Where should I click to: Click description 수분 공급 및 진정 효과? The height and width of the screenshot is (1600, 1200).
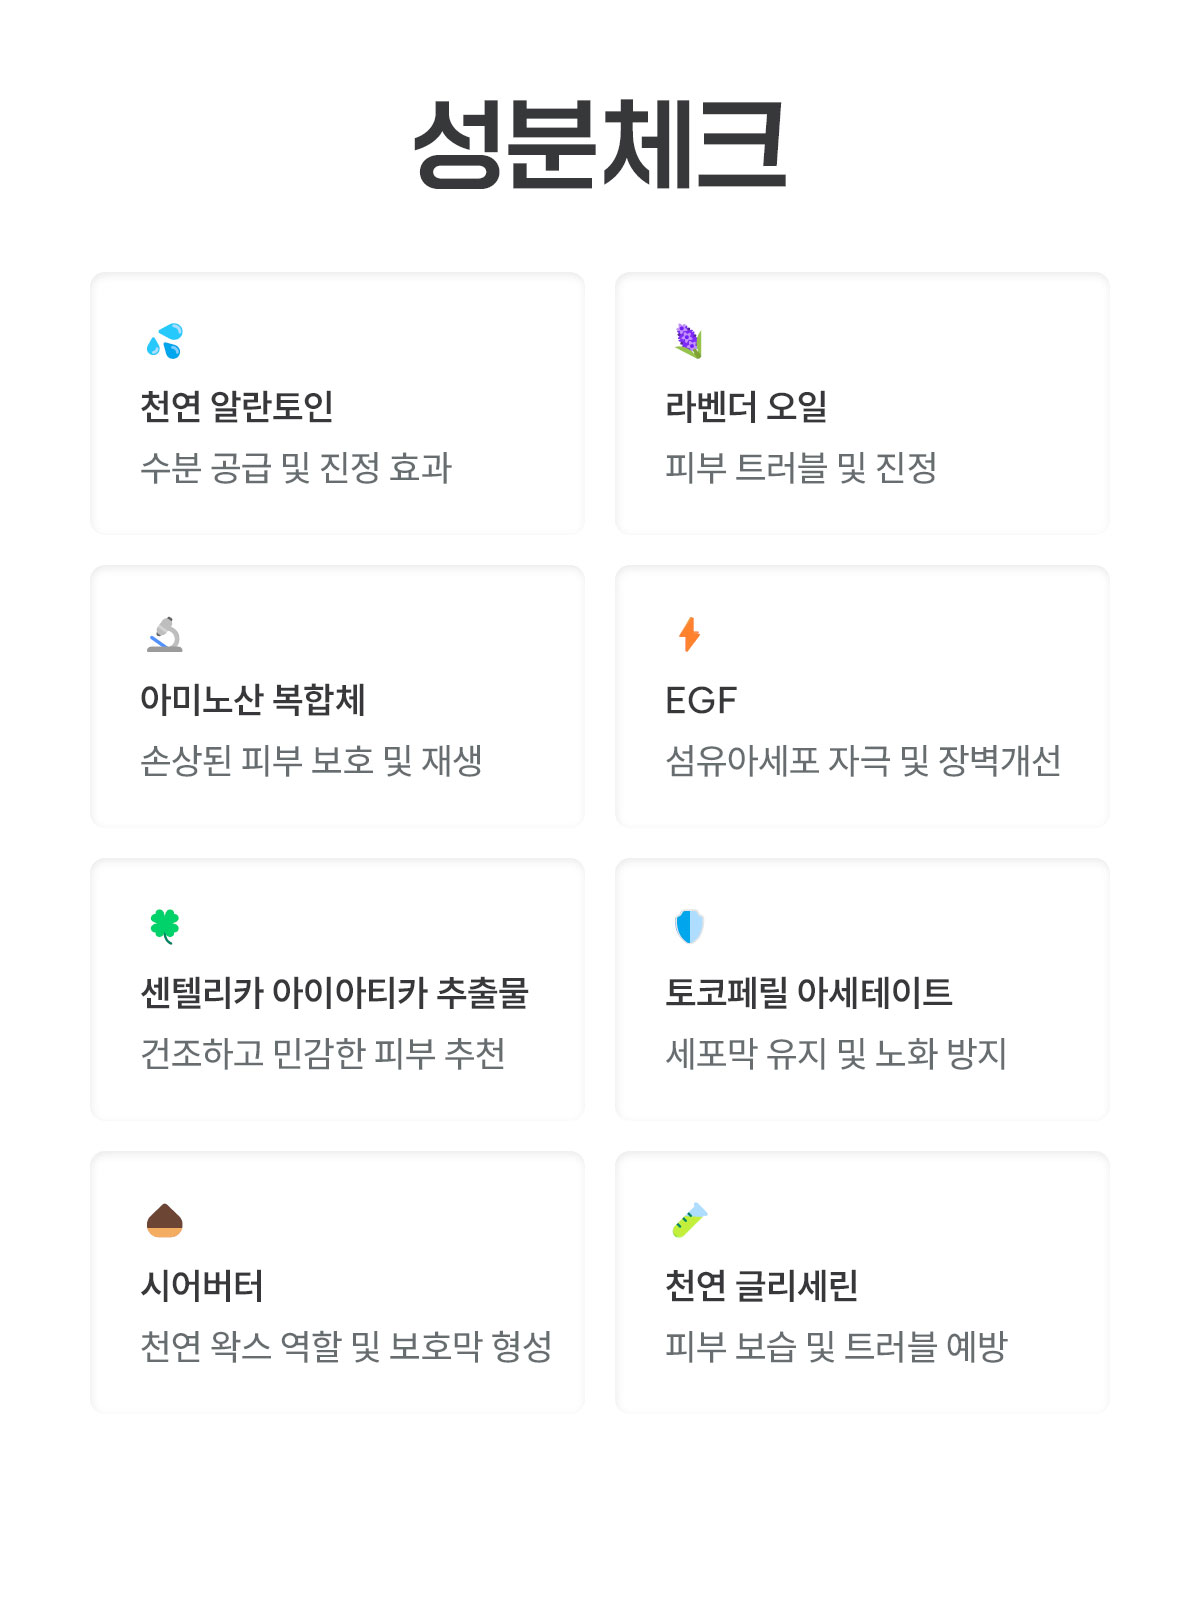pyautogui.click(x=296, y=467)
